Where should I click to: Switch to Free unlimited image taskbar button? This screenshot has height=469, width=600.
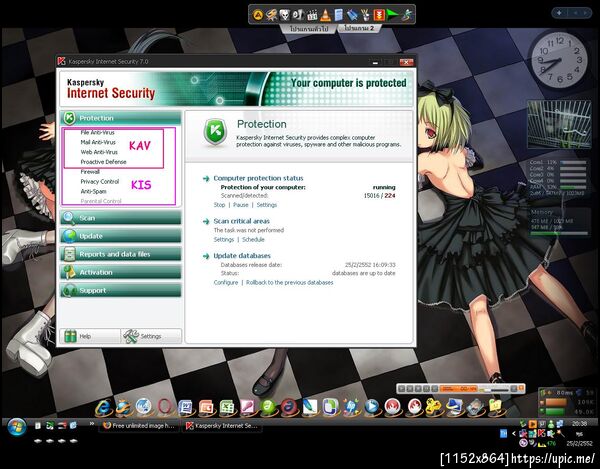(x=139, y=425)
